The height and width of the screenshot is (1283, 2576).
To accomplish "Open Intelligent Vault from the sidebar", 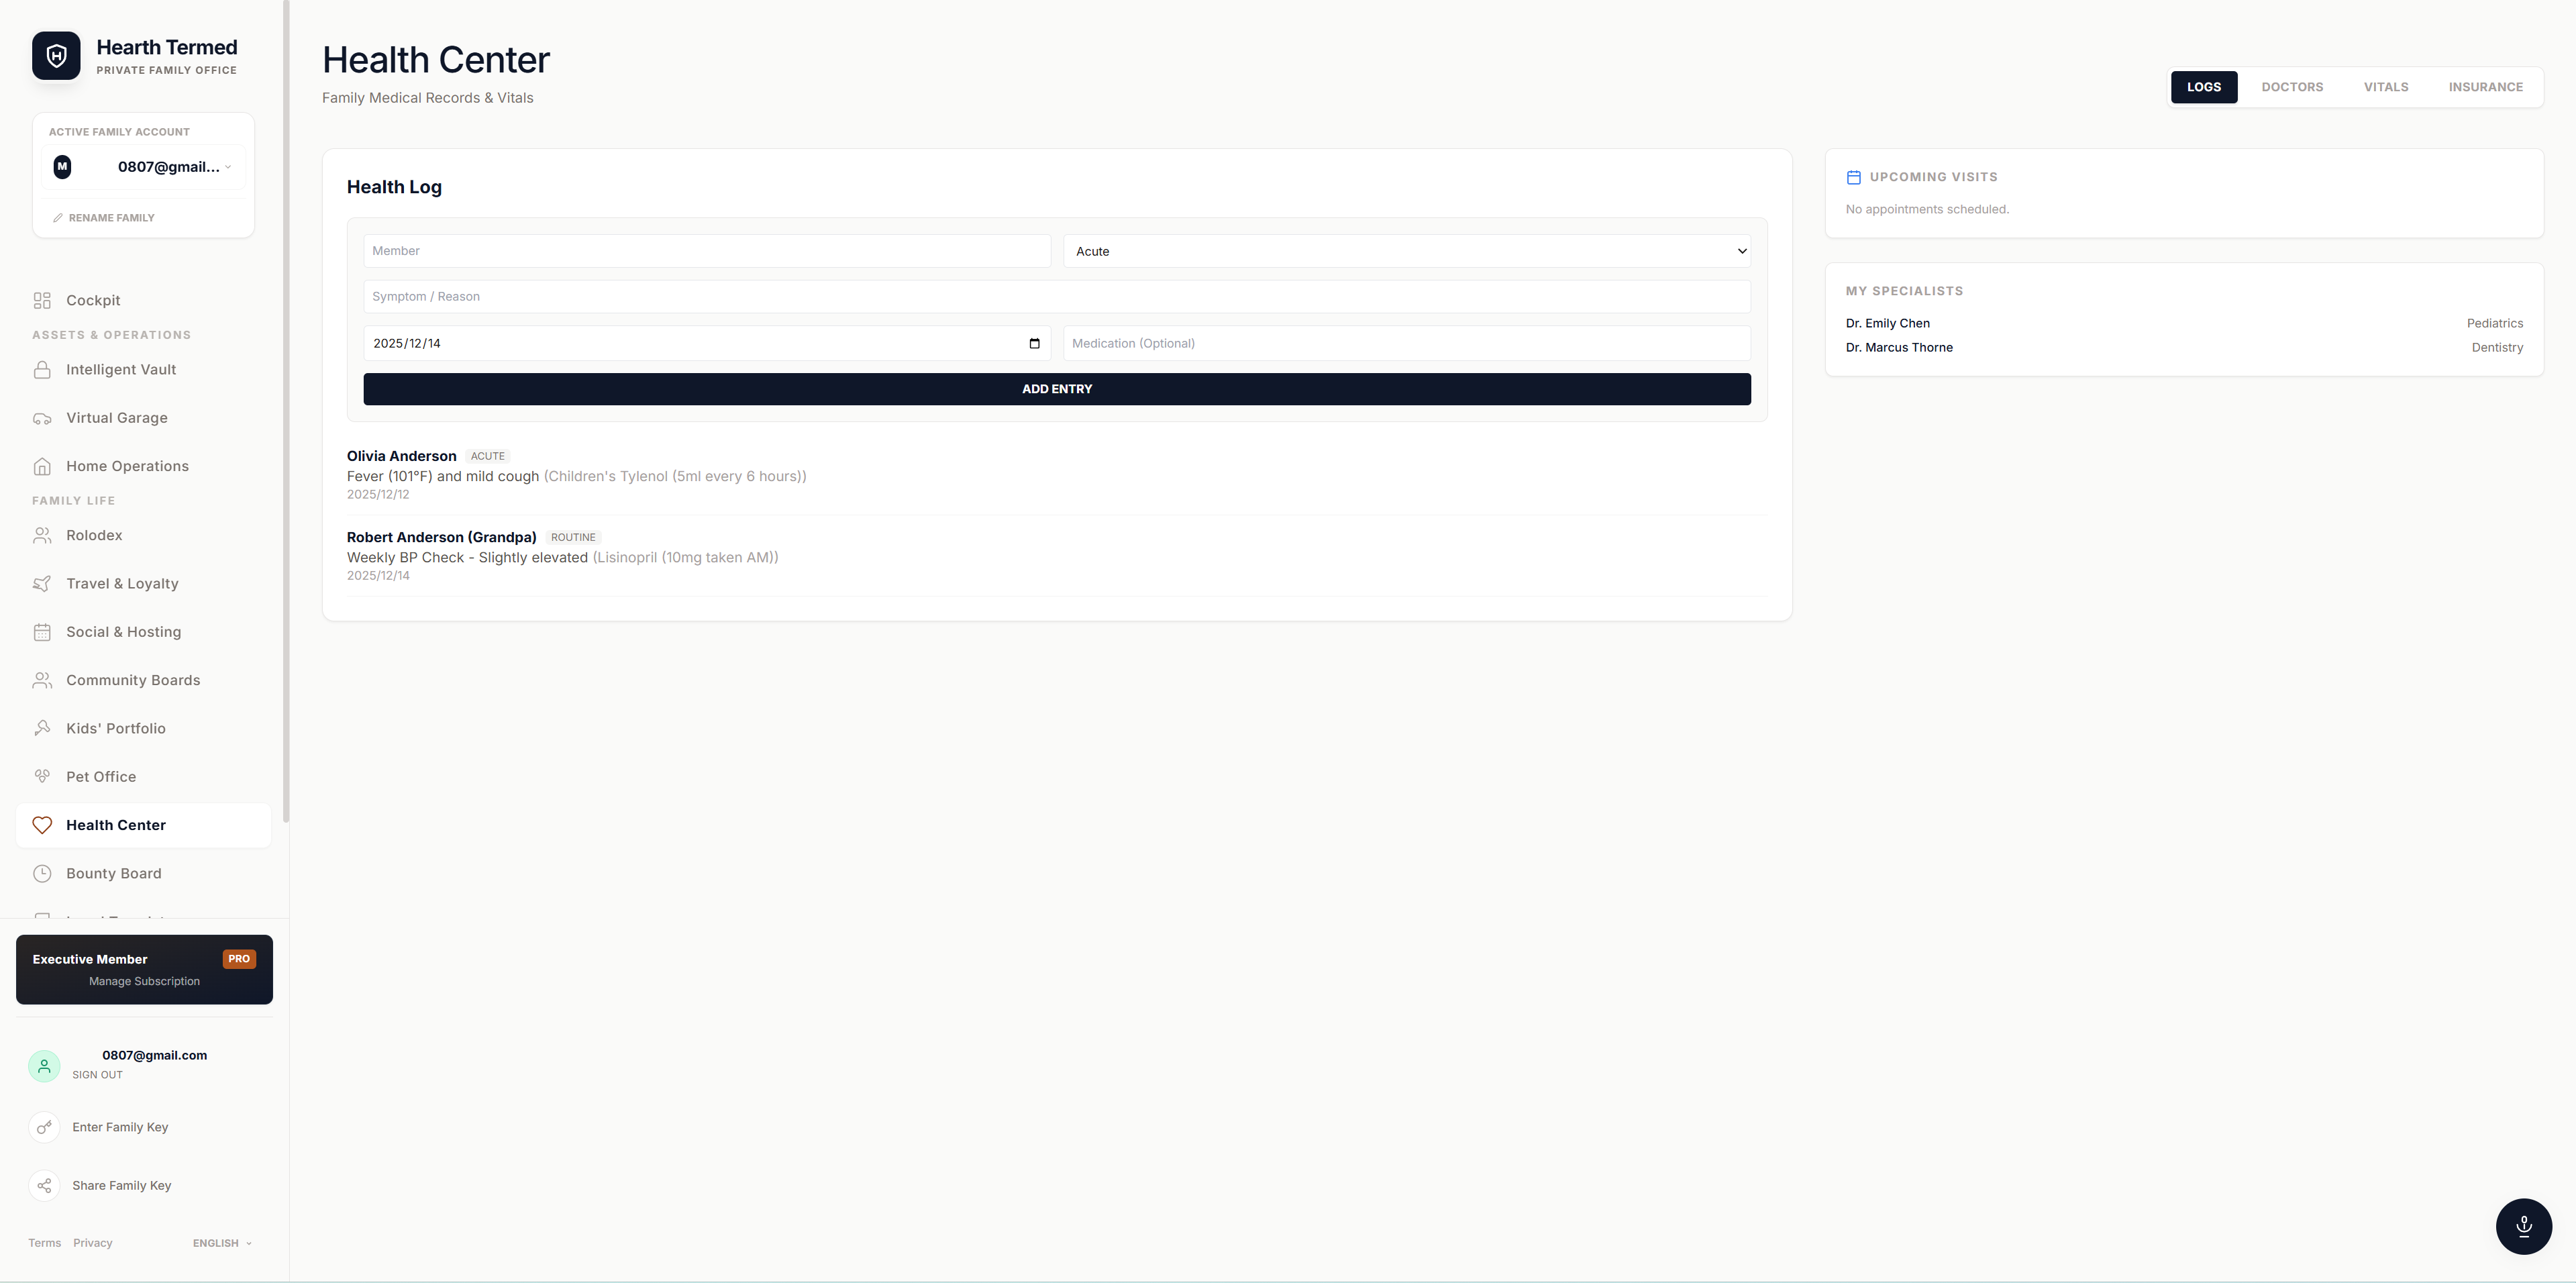I will pos(120,370).
